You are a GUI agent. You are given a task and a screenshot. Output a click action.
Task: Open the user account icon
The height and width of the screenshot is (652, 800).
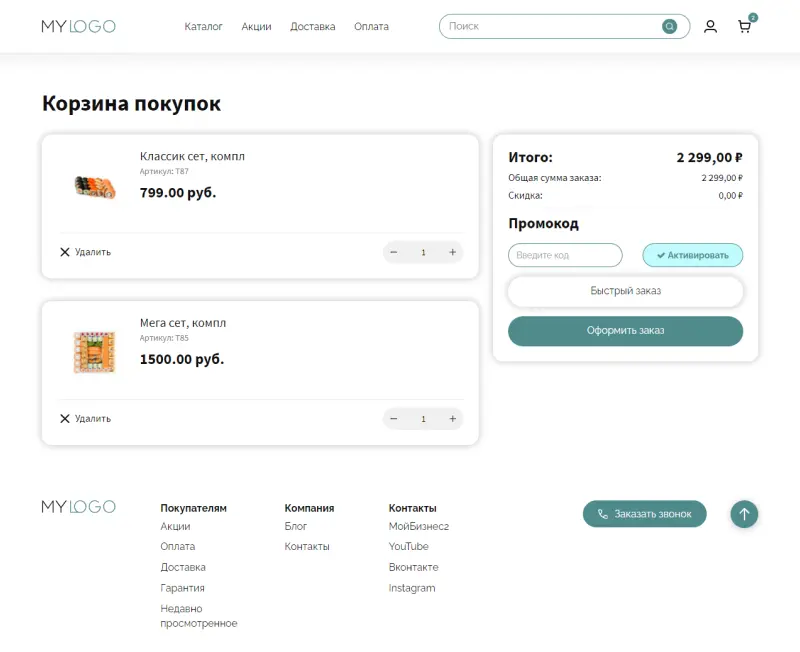pos(710,27)
